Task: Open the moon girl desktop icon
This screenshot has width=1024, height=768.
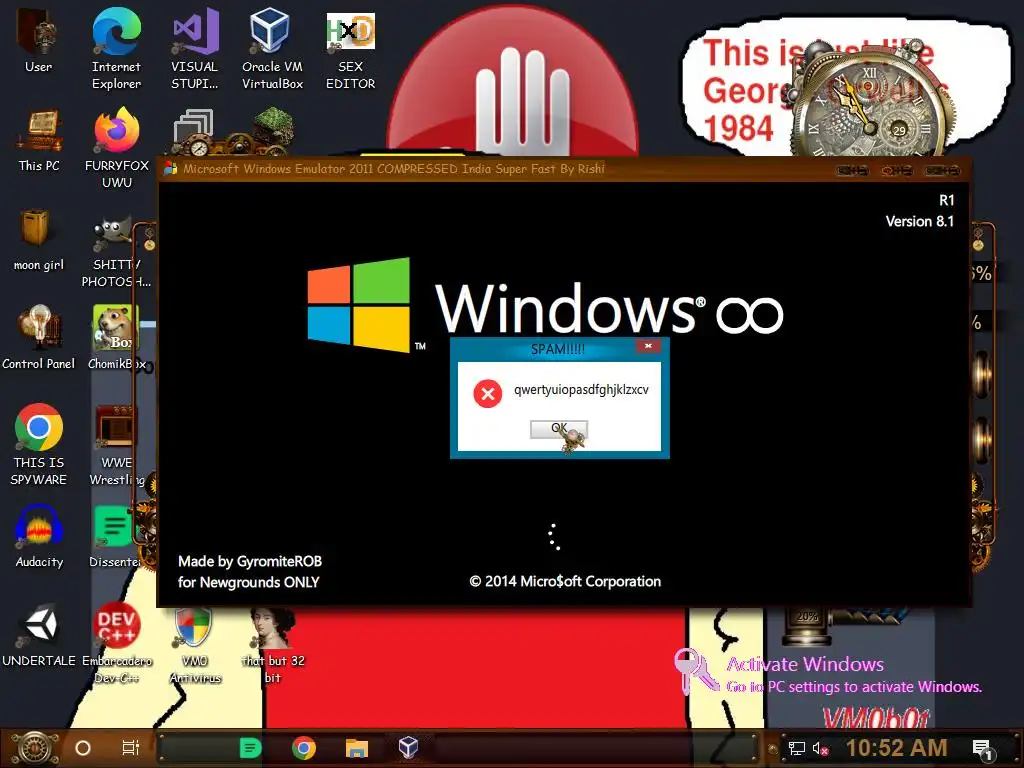Action: pos(39,239)
